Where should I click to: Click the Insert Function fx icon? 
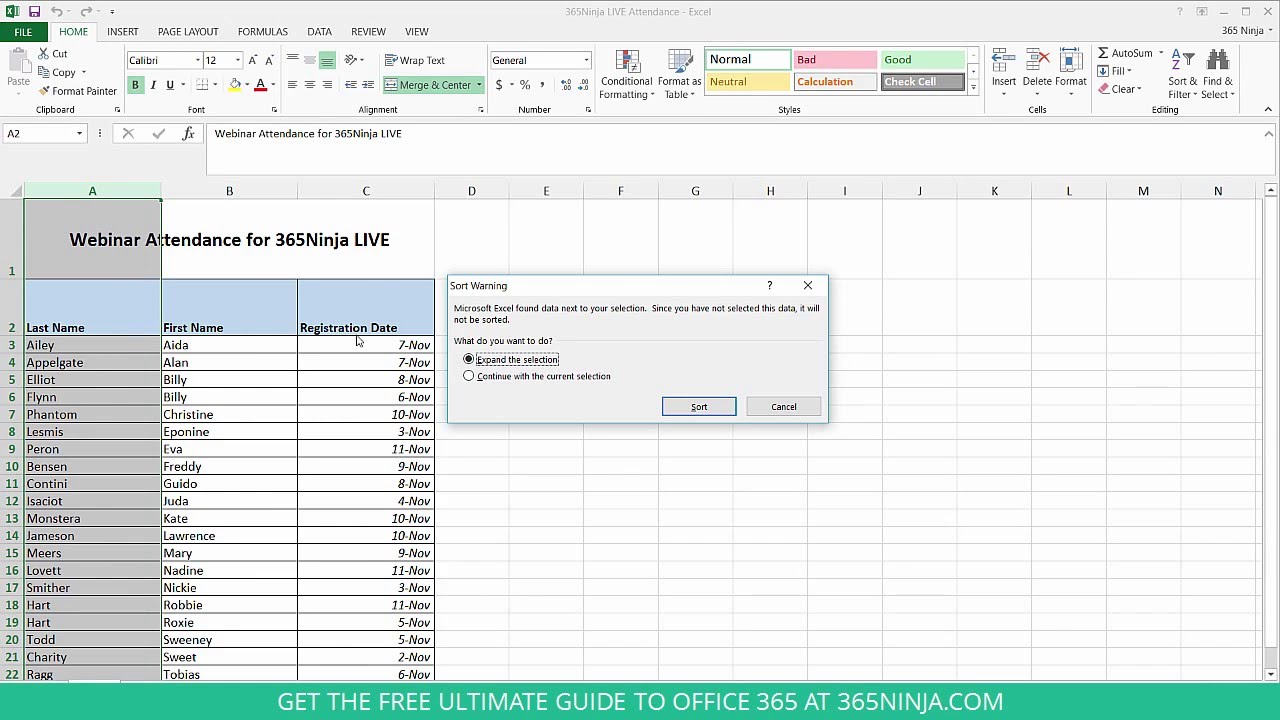click(x=188, y=133)
